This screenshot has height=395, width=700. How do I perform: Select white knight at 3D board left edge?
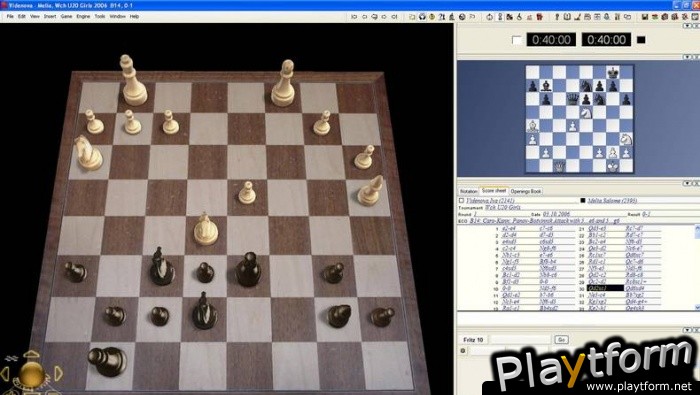[x=88, y=153]
